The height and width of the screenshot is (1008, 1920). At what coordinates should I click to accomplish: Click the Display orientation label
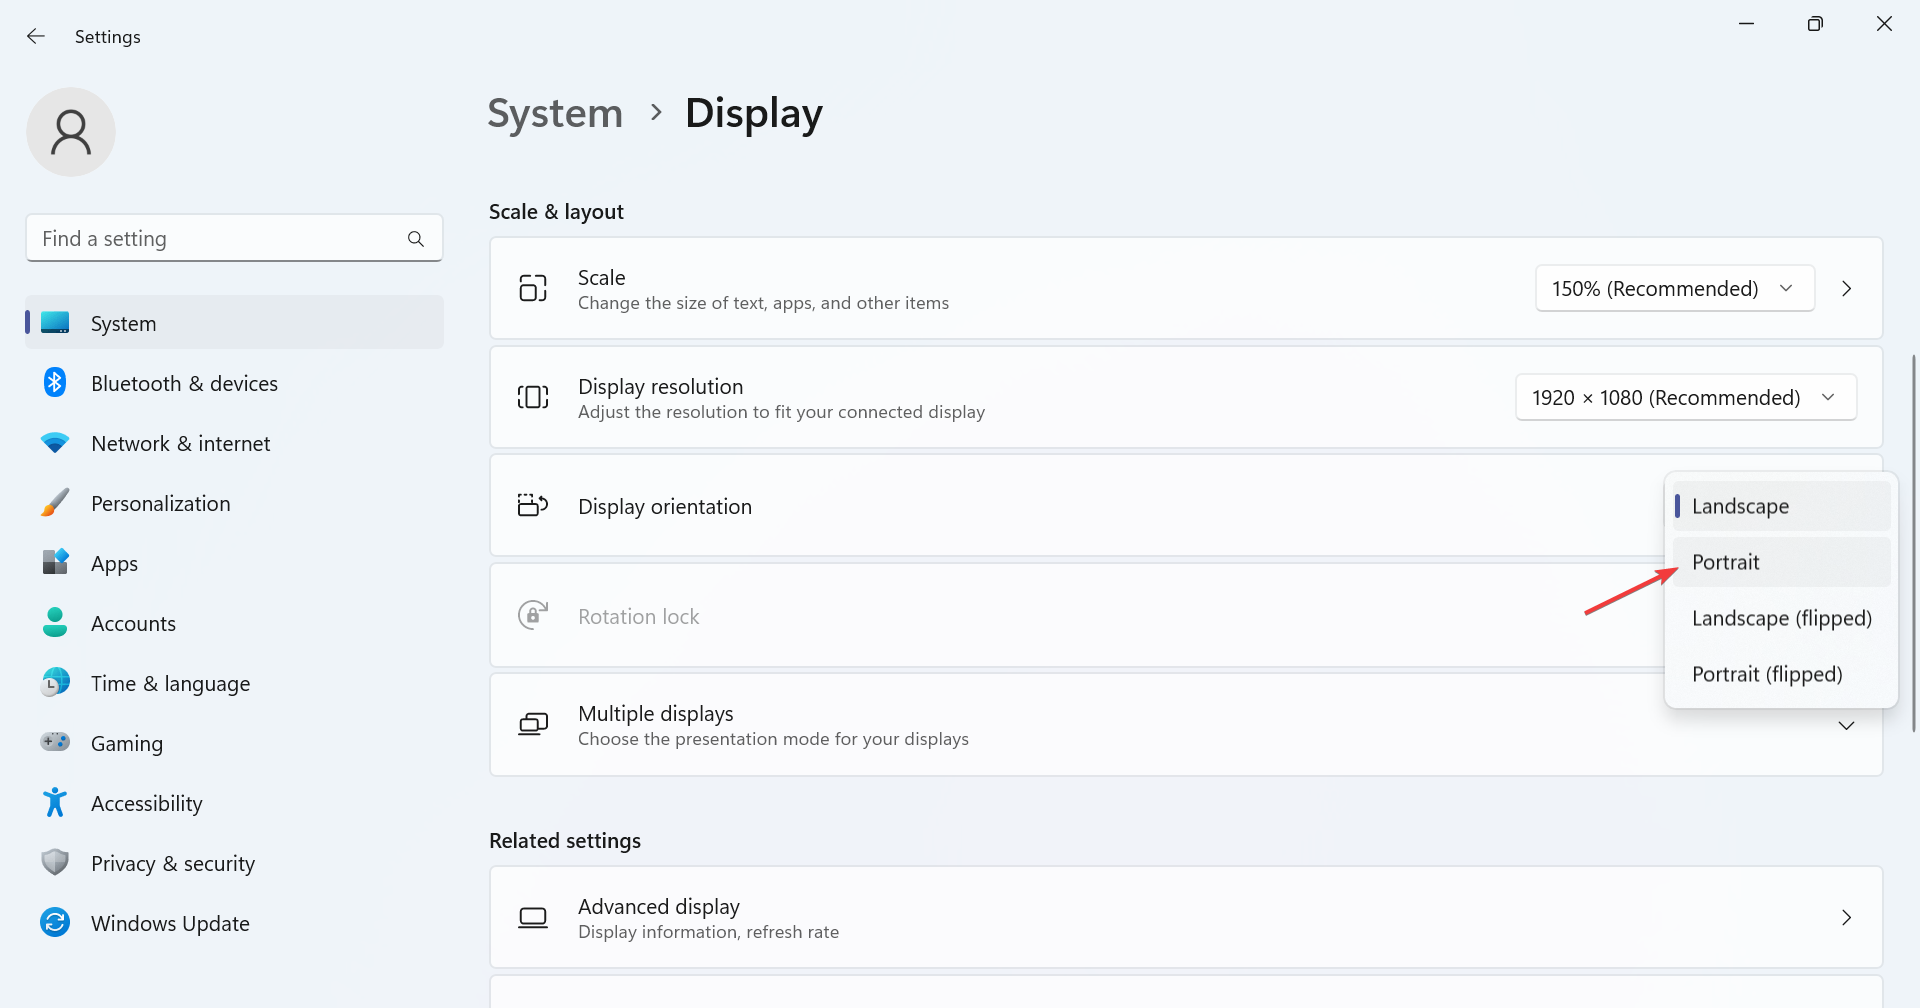click(x=665, y=506)
